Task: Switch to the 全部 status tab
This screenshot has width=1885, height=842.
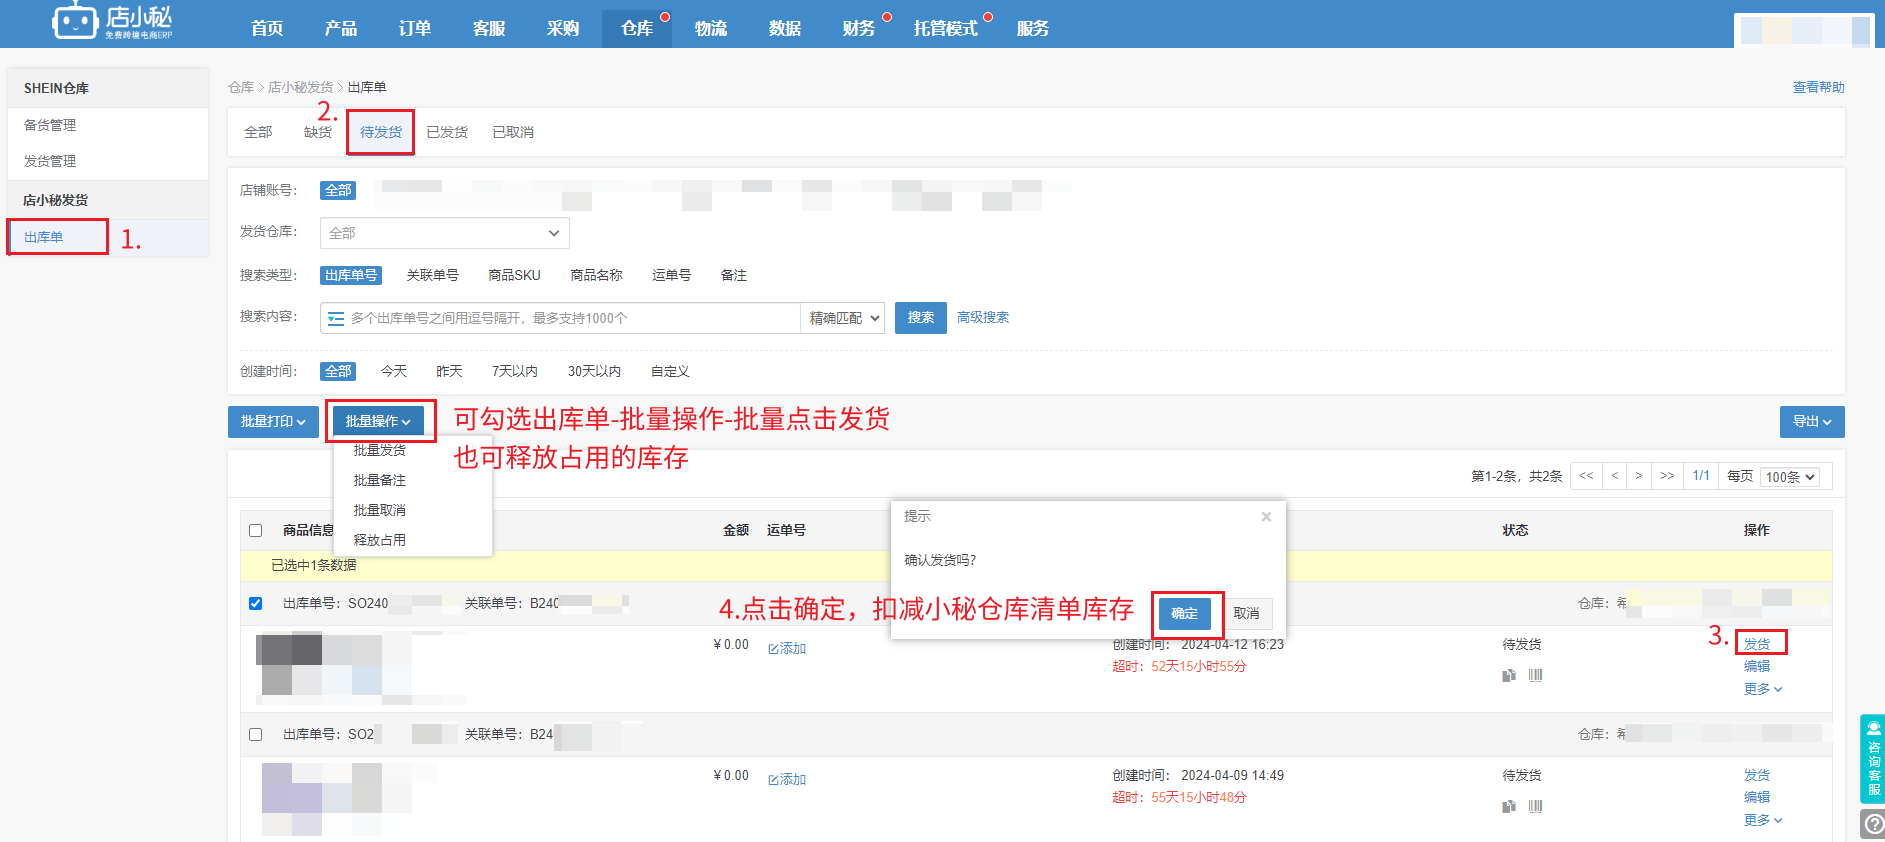Action: point(258,132)
